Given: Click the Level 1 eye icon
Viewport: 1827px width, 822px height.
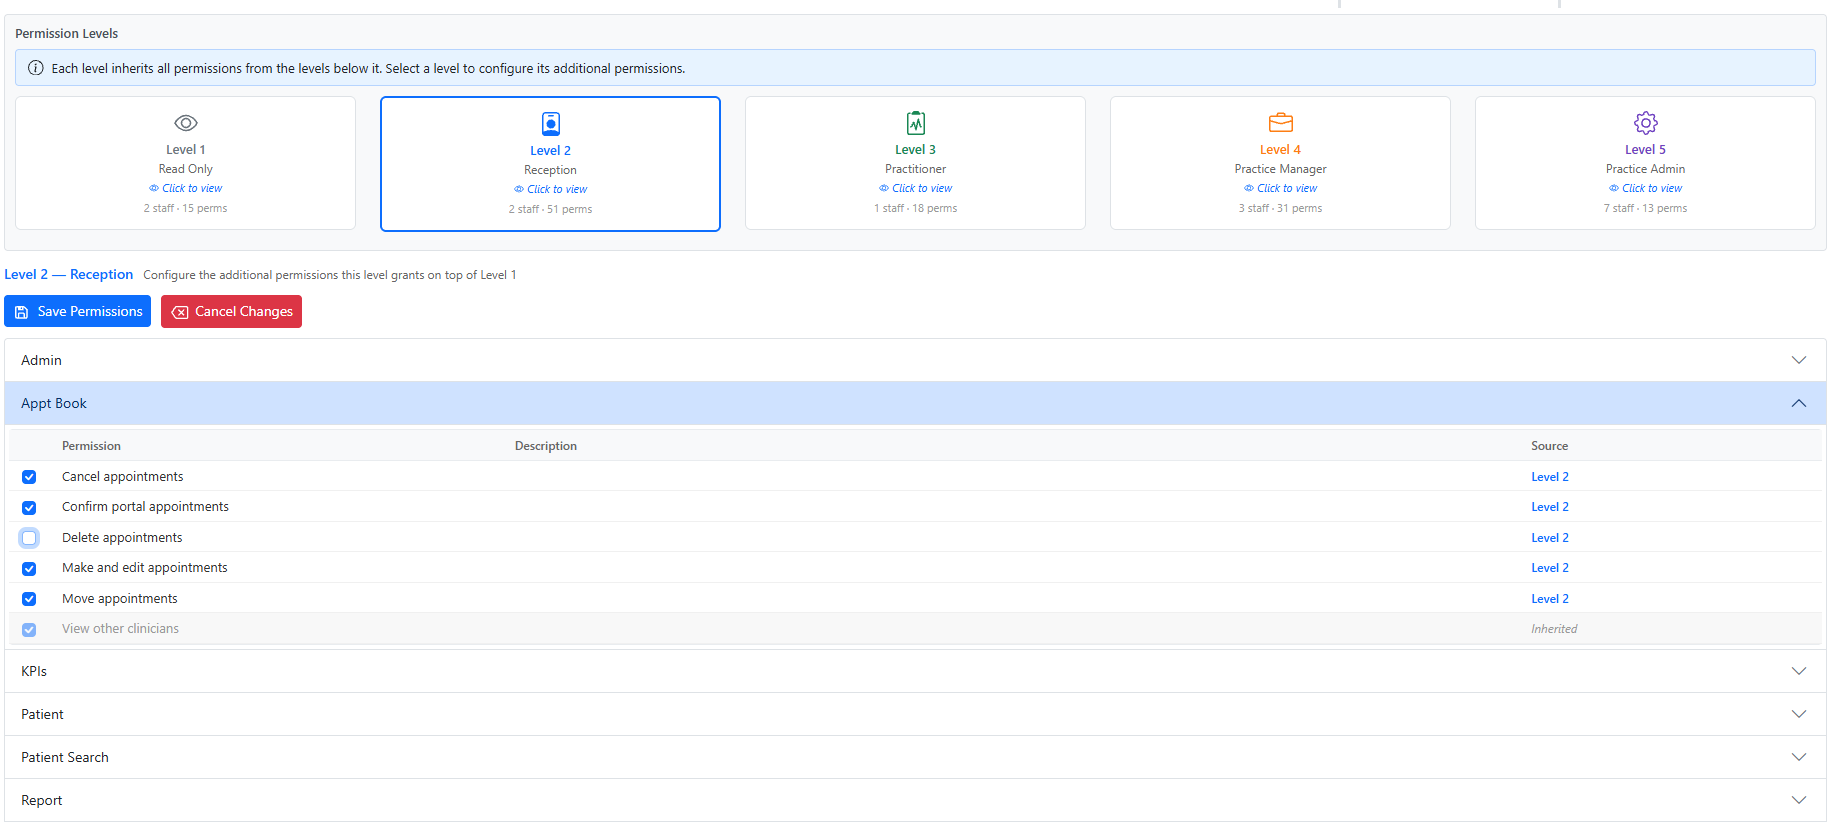Looking at the screenshot, I should pos(186,123).
